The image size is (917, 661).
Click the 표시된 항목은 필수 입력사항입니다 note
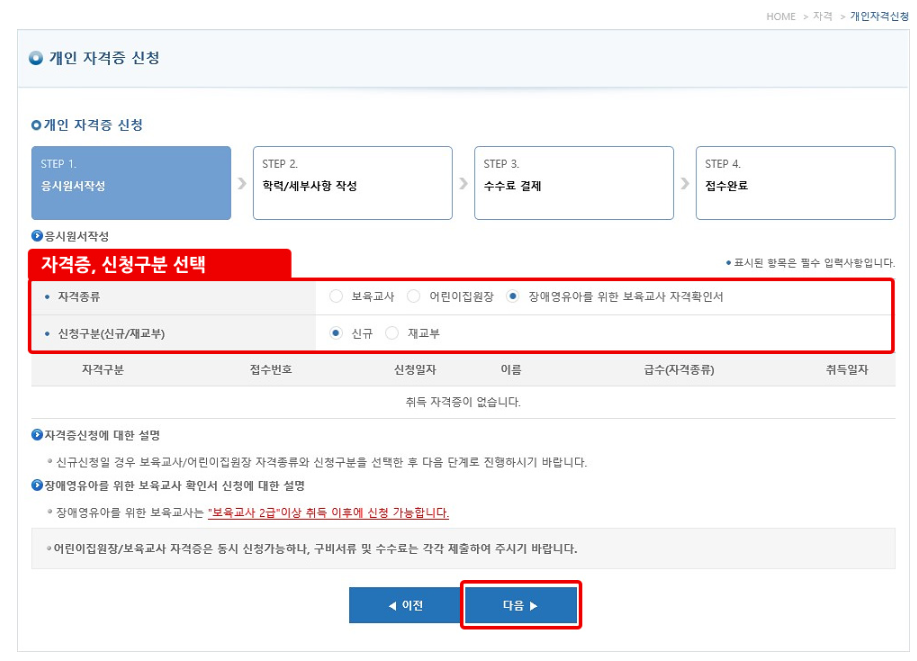tap(814, 263)
